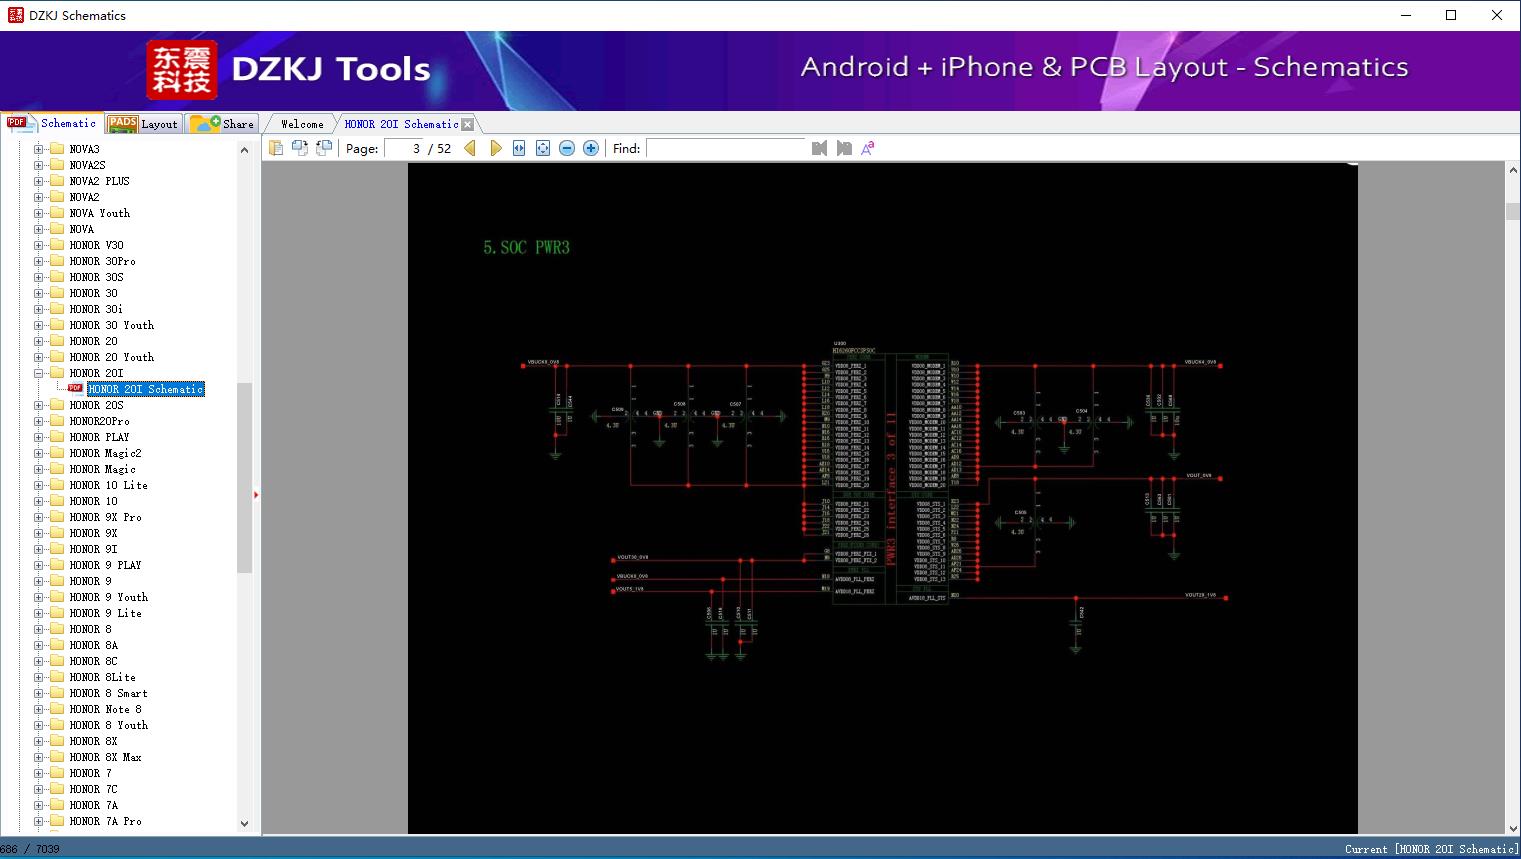The image size is (1521, 859).
Task: Expand the HONOR Magic2 folder
Action: coord(39,453)
